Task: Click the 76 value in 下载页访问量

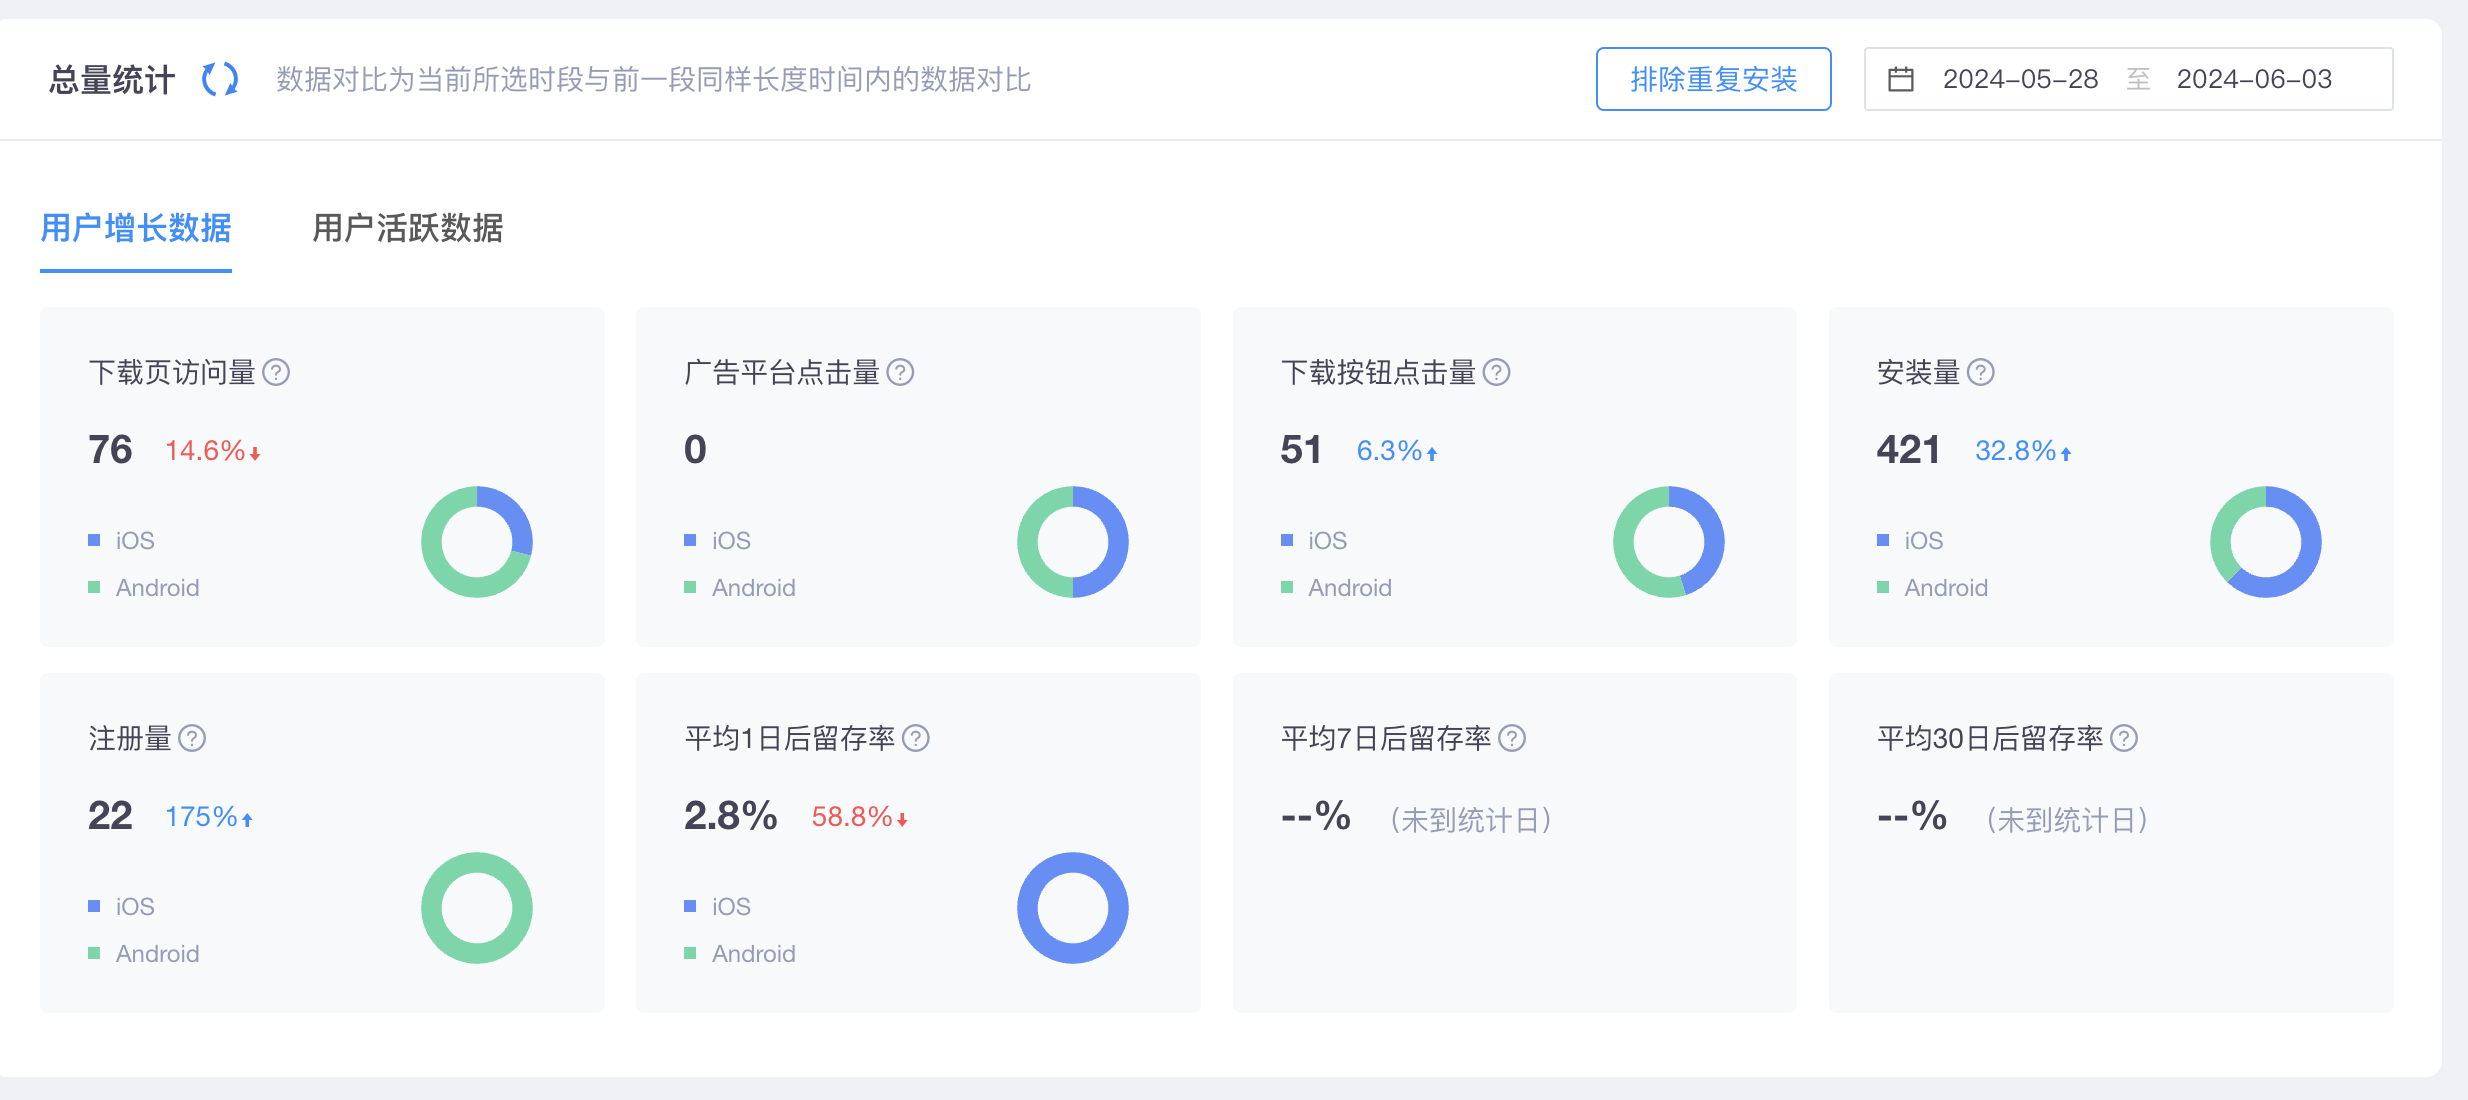Action: coord(110,449)
